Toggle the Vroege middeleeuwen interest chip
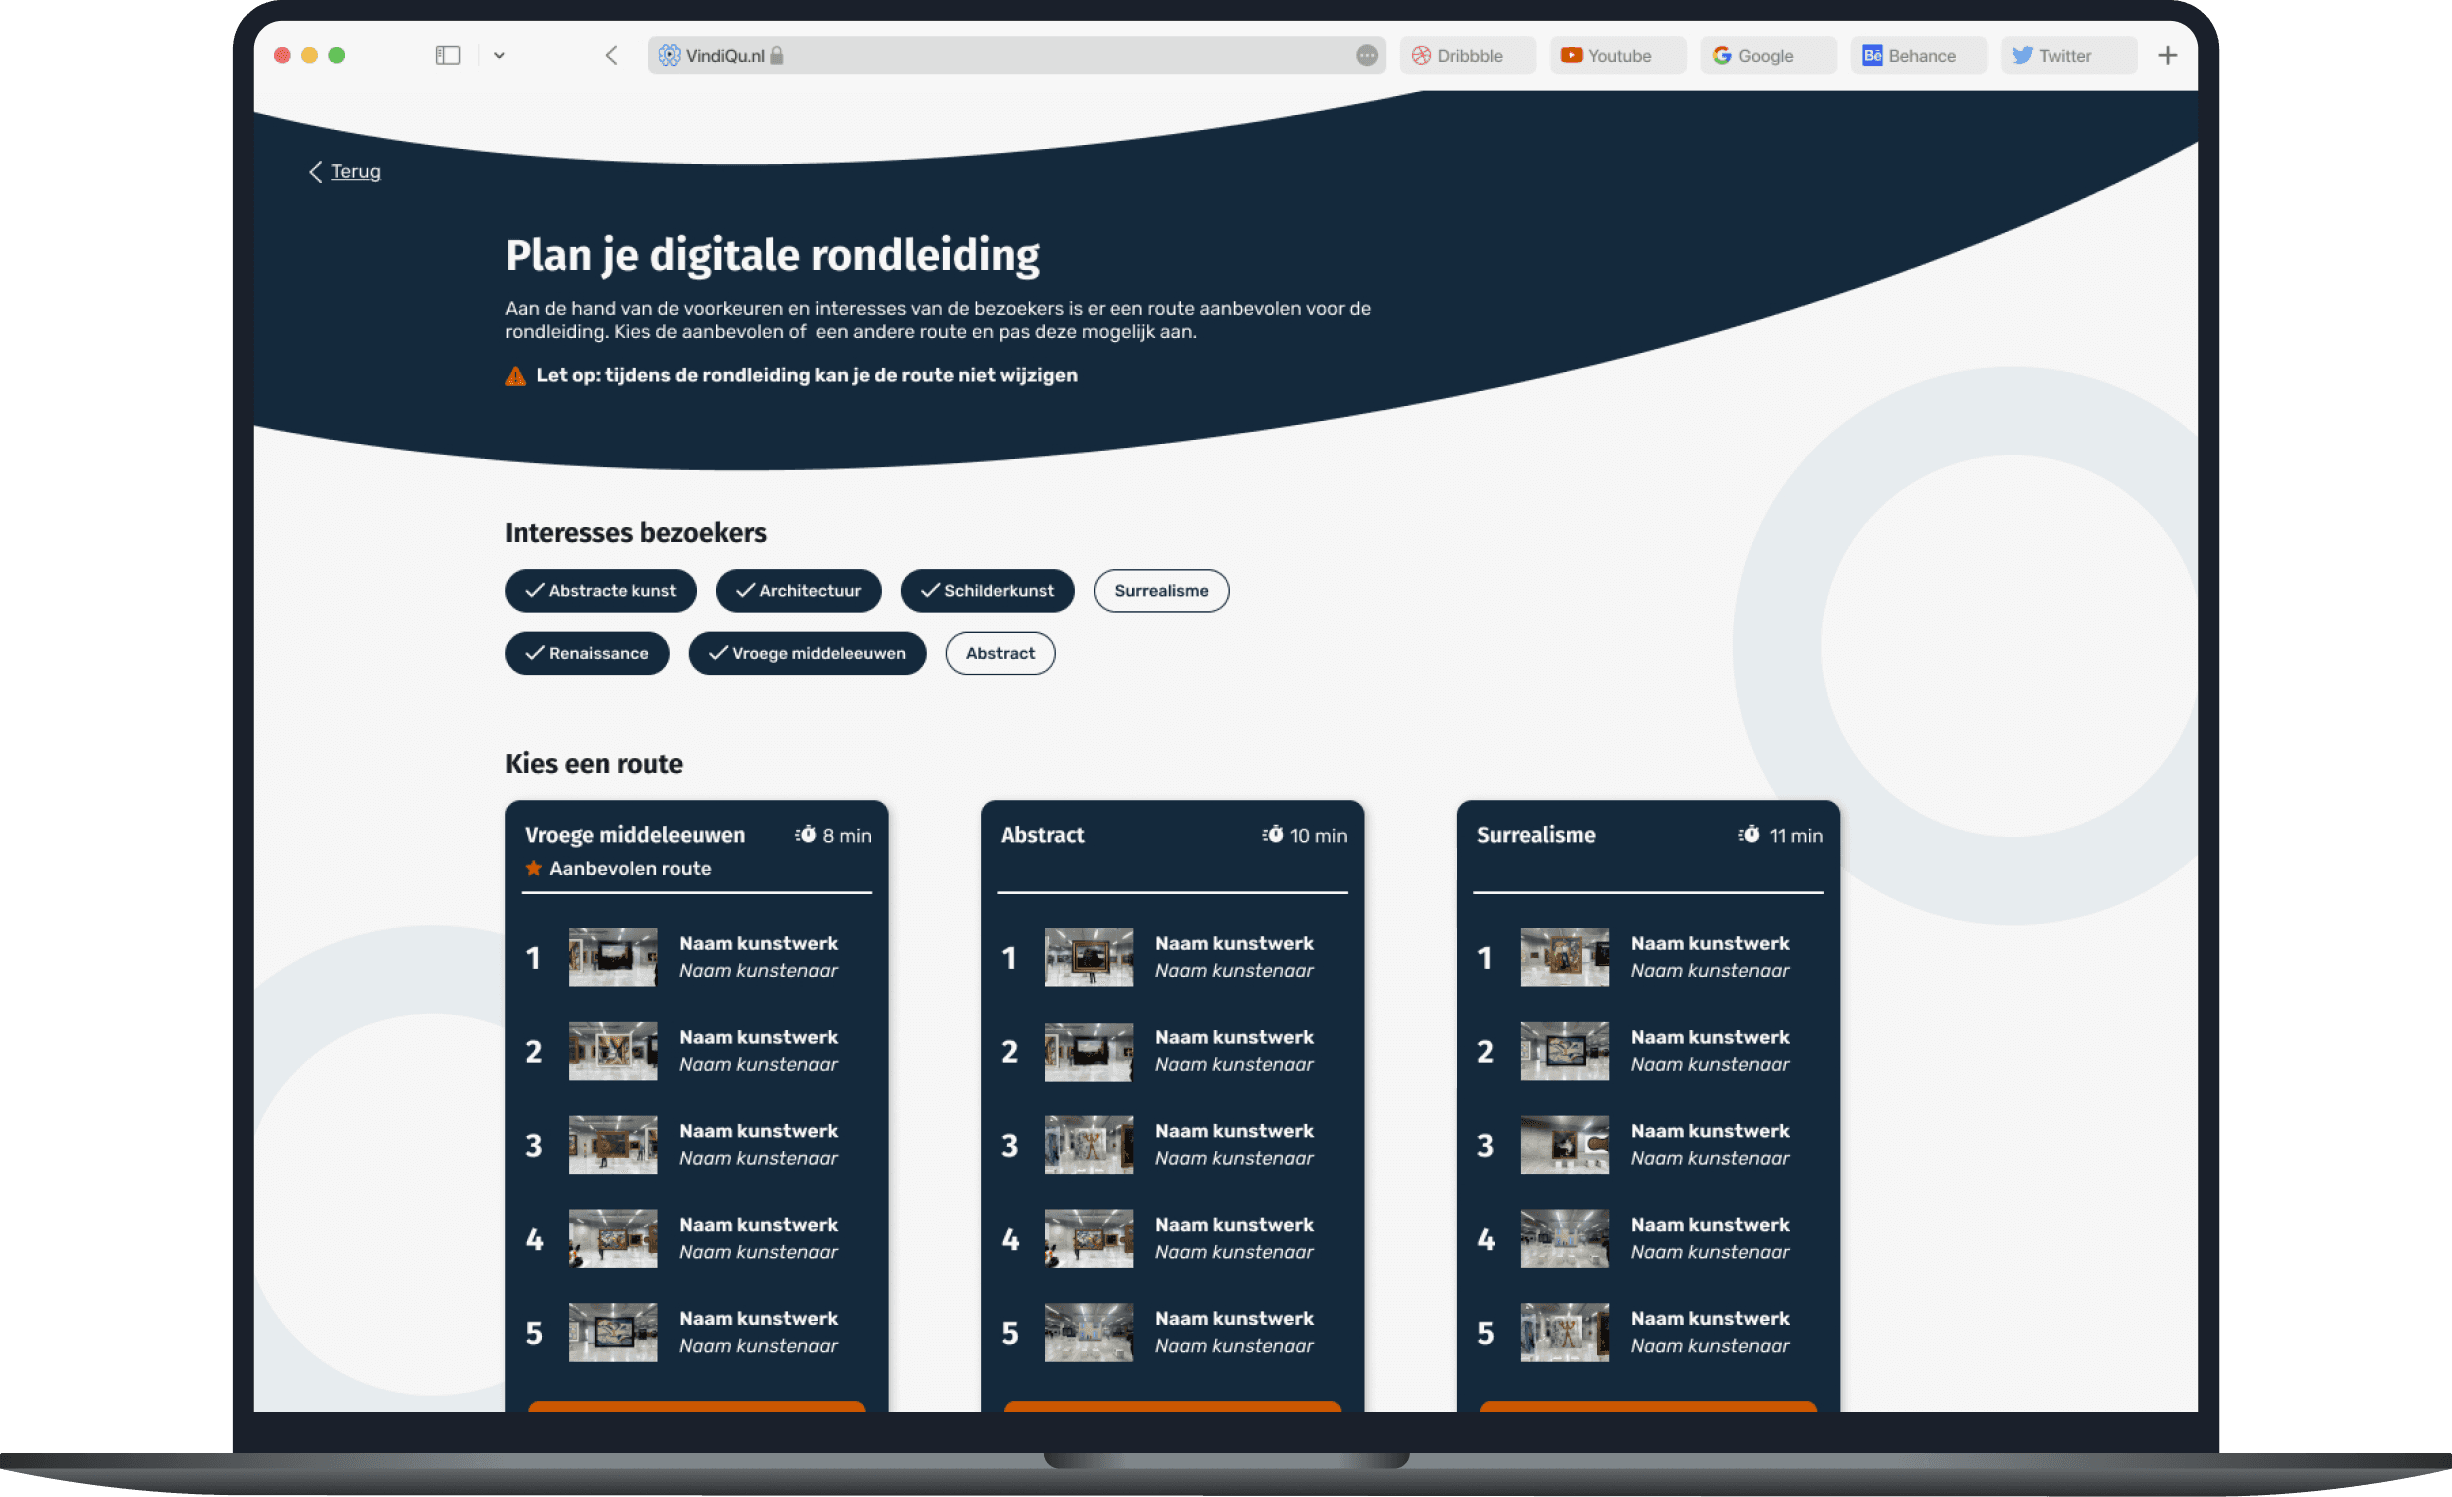Screen dimensions: 2452x1497 click(x=806, y=654)
